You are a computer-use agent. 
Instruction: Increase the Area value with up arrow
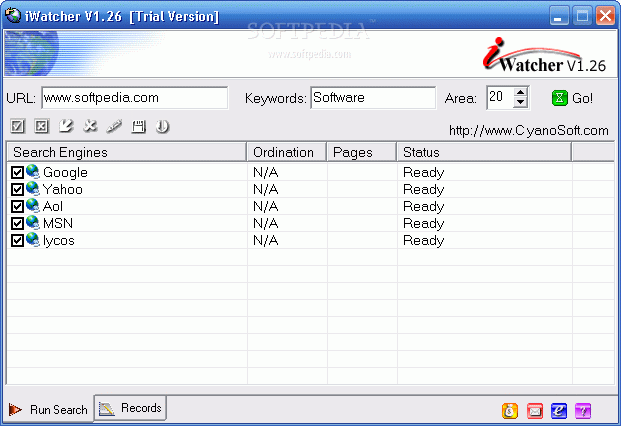point(520,92)
